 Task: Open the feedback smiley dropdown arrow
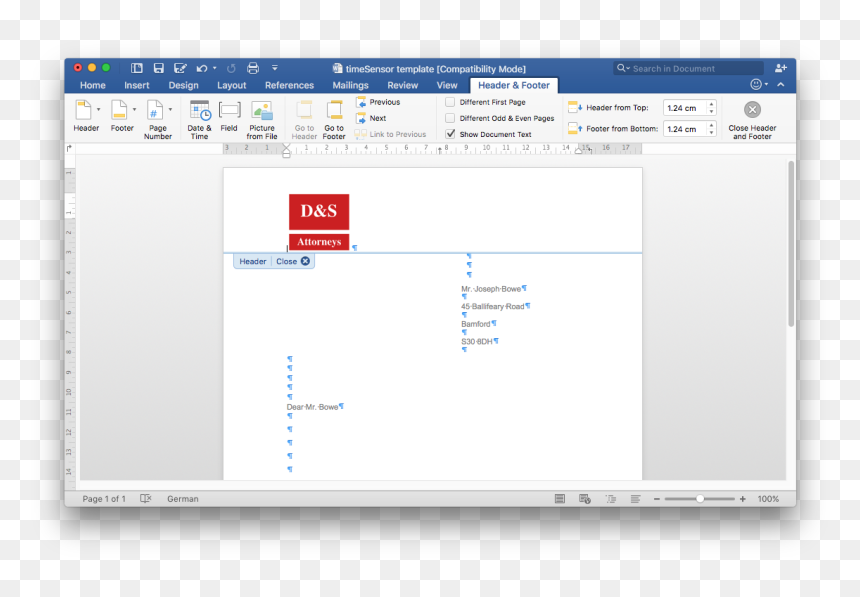[x=766, y=85]
